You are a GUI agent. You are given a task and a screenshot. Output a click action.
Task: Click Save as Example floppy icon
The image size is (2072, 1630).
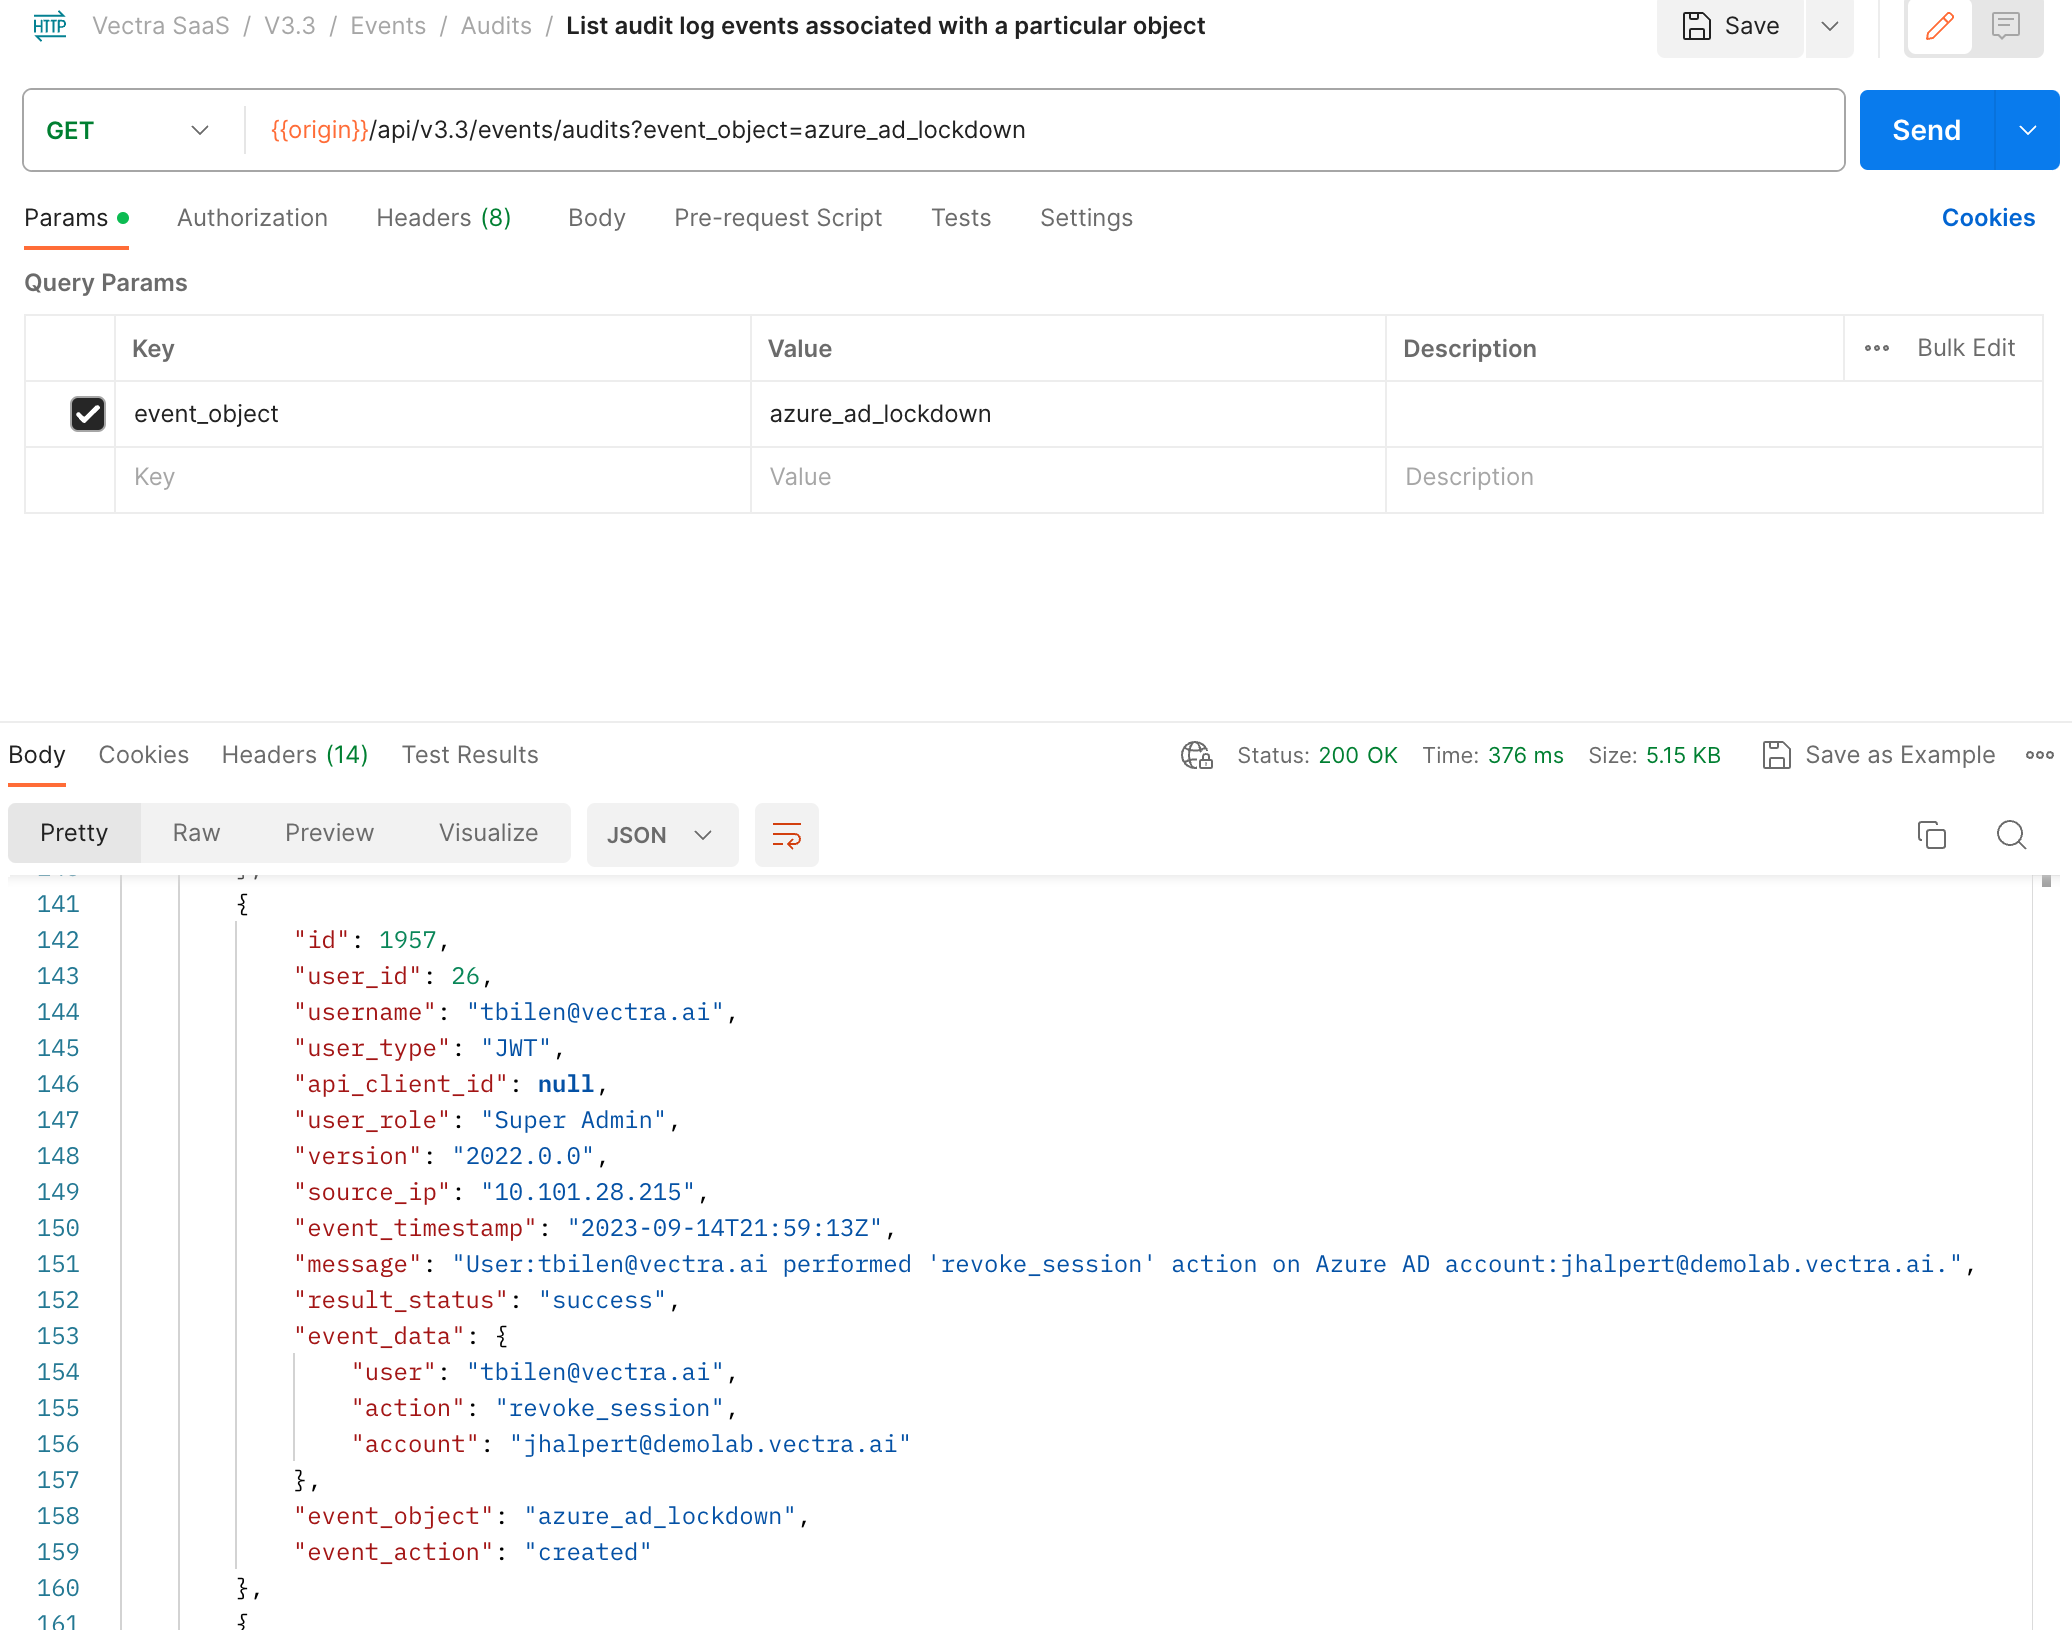[1778, 755]
